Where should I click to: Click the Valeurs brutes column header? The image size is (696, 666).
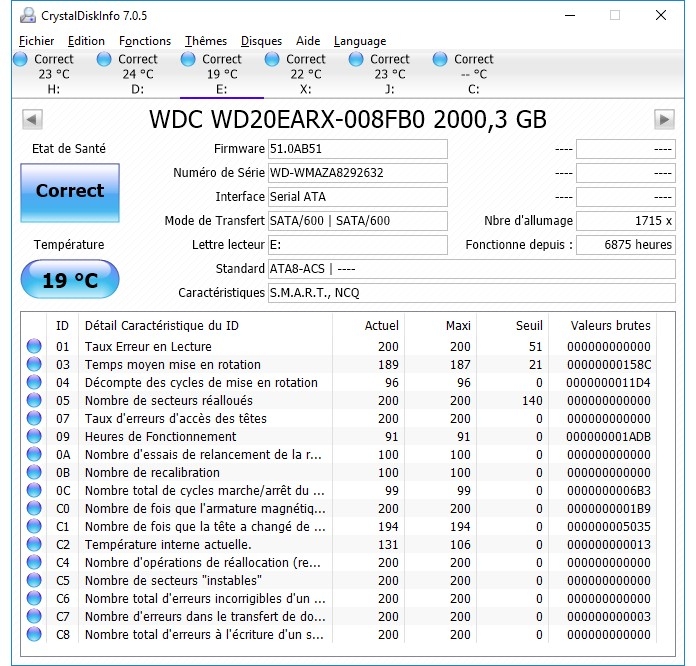tap(602, 325)
